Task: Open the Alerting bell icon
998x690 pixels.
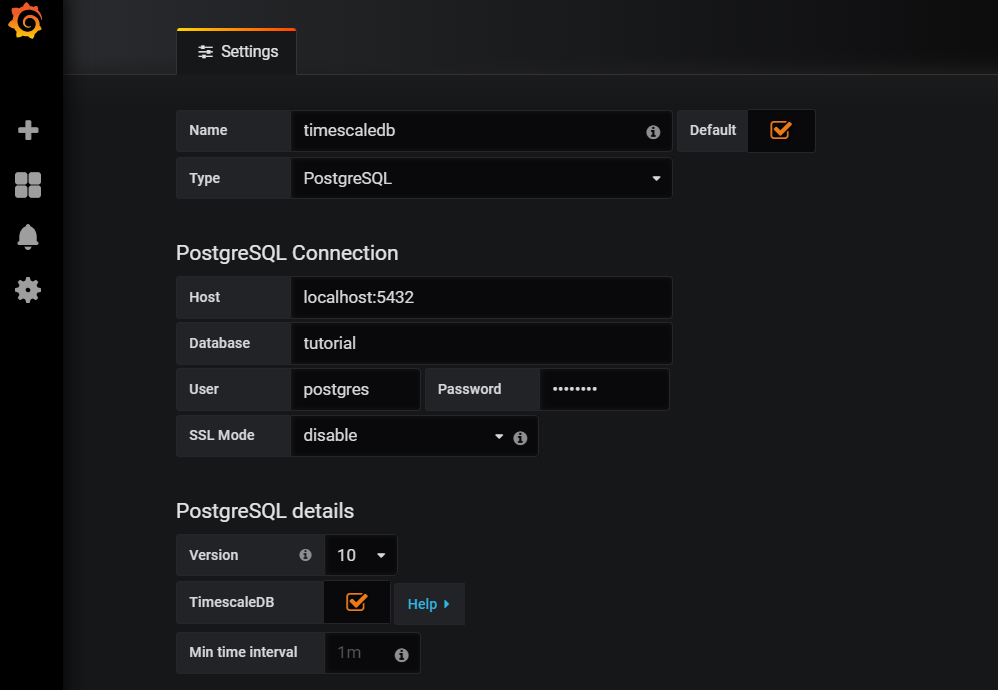Action: pyautogui.click(x=28, y=237)
